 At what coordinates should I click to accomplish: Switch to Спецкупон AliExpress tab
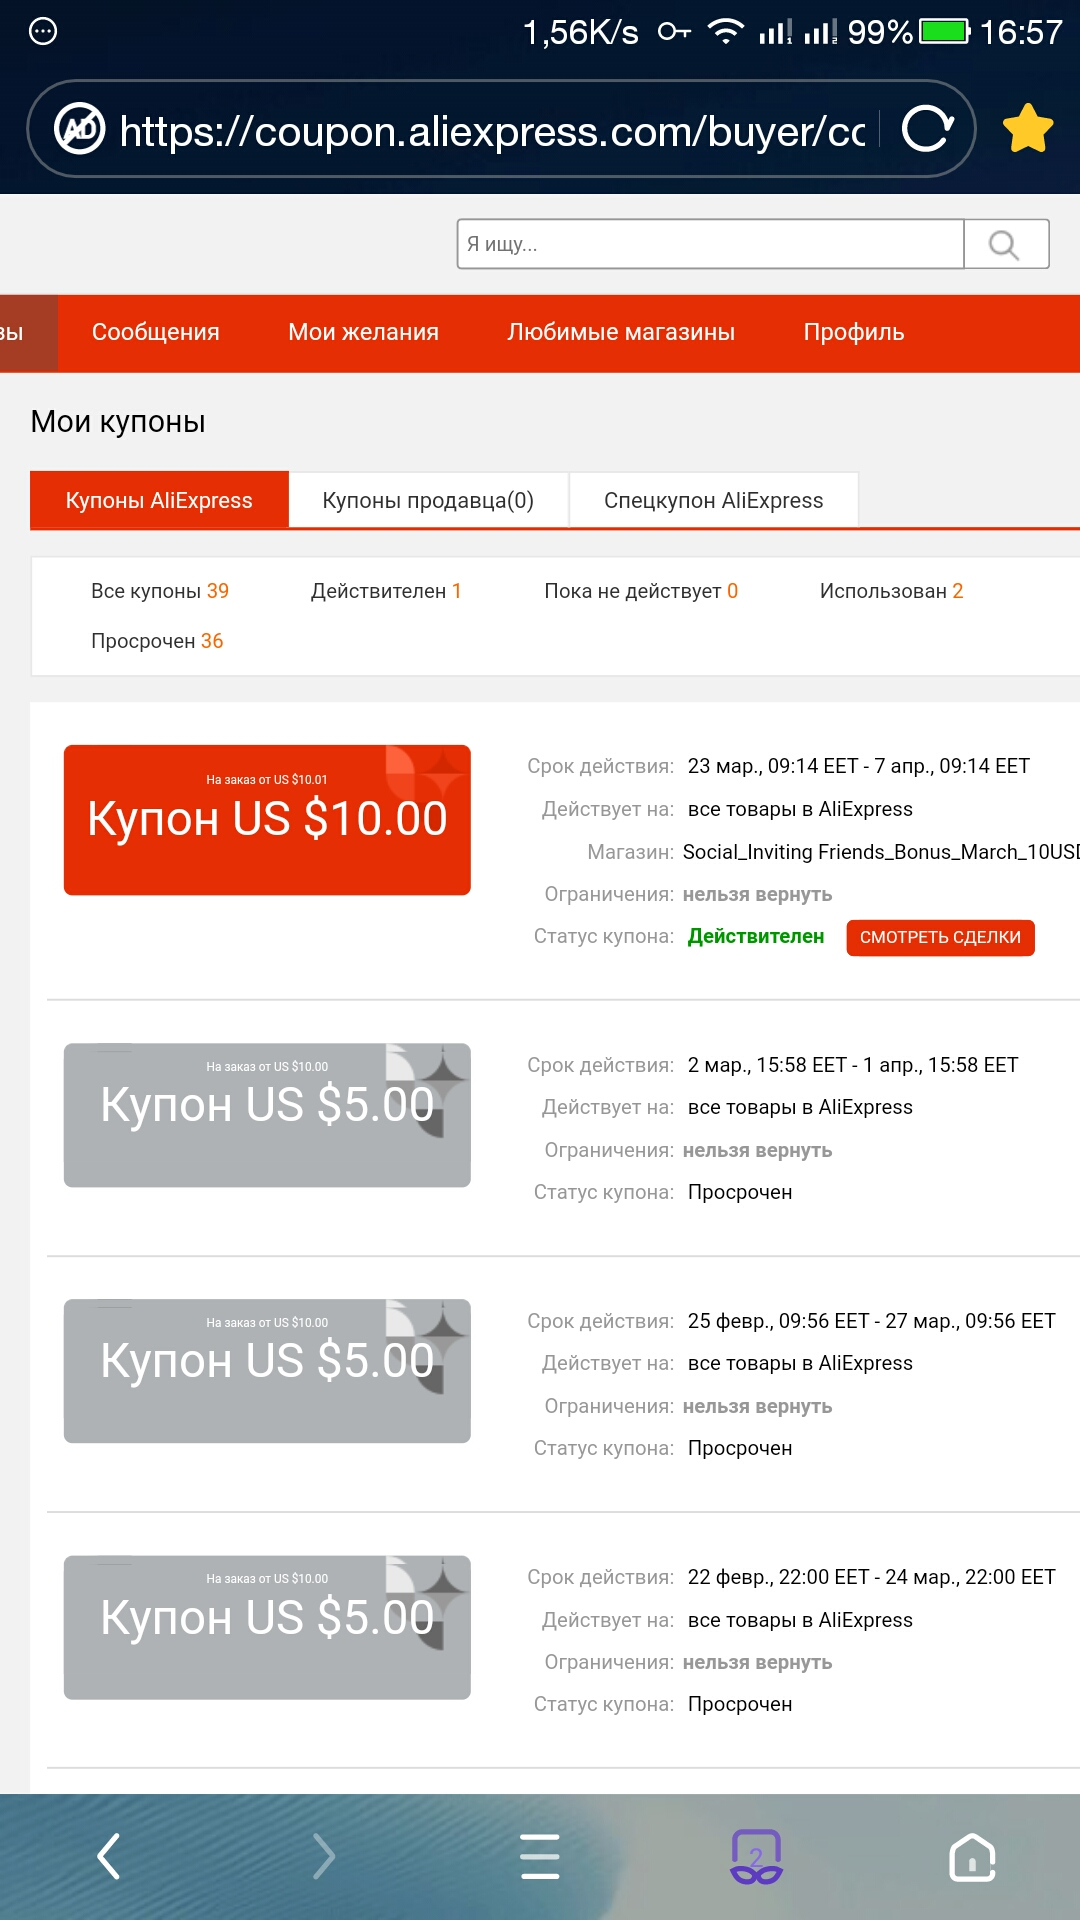click(x=714, y=500)
